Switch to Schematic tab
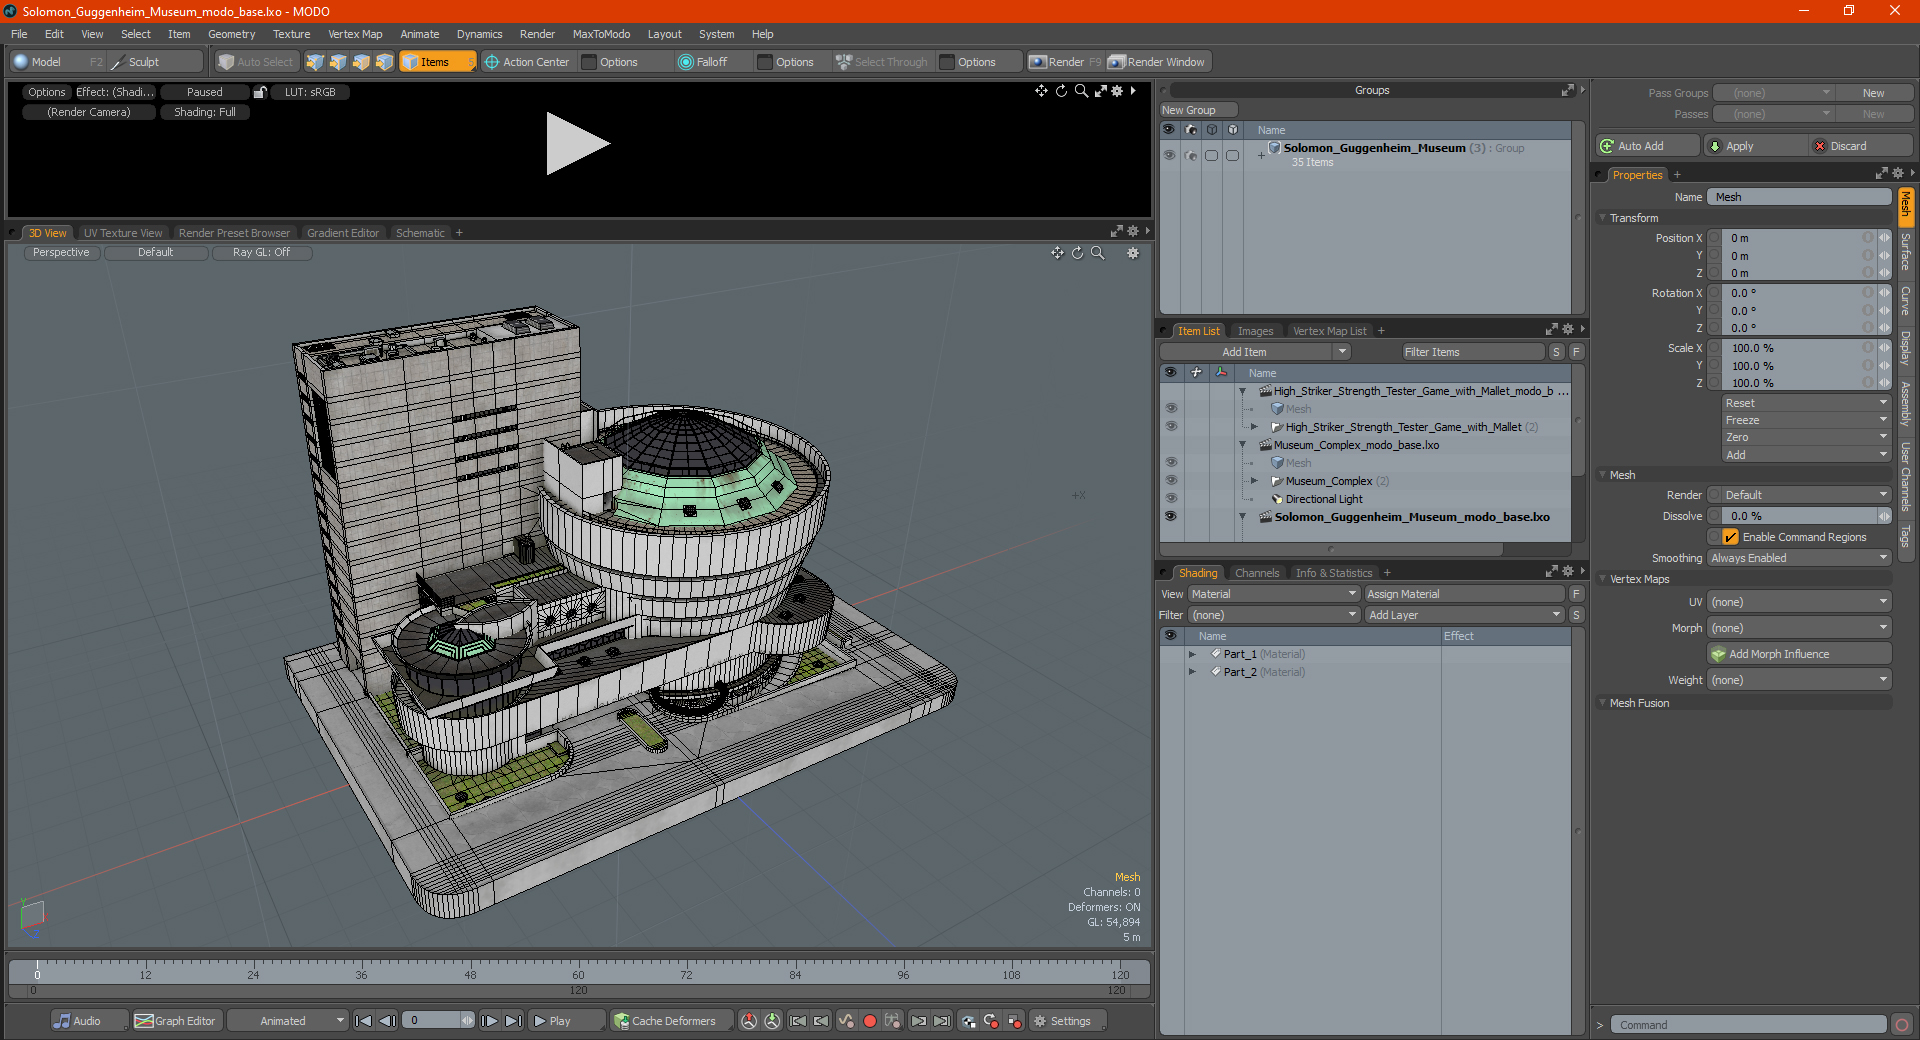 point(420,233)
